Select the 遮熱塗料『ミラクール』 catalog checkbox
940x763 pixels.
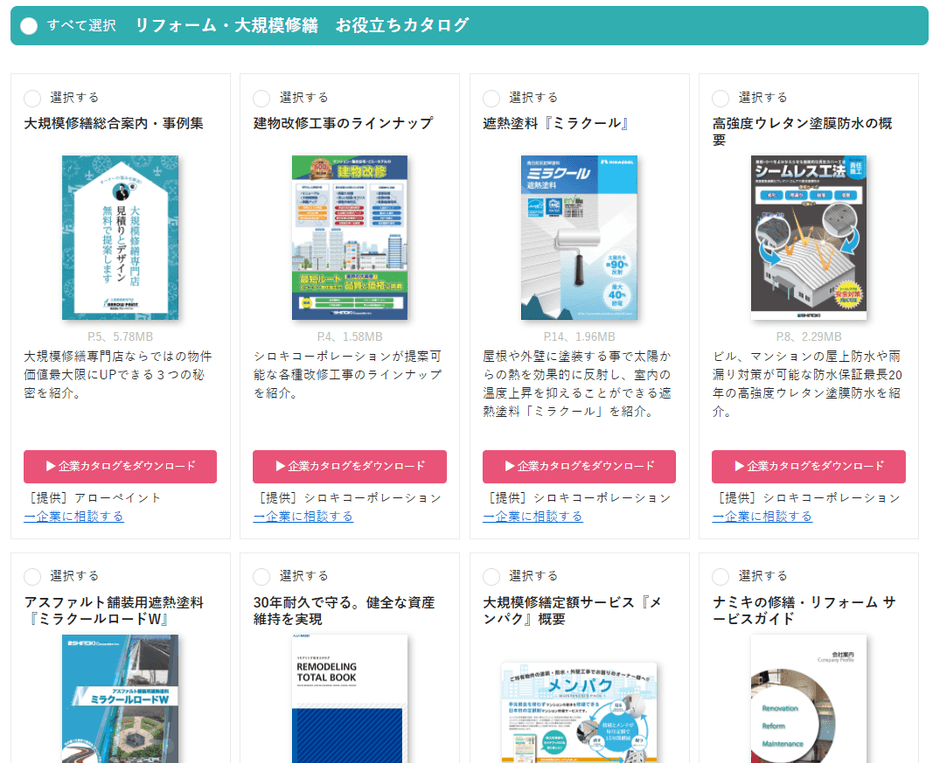pyautogui.click(x=491, y=98)
